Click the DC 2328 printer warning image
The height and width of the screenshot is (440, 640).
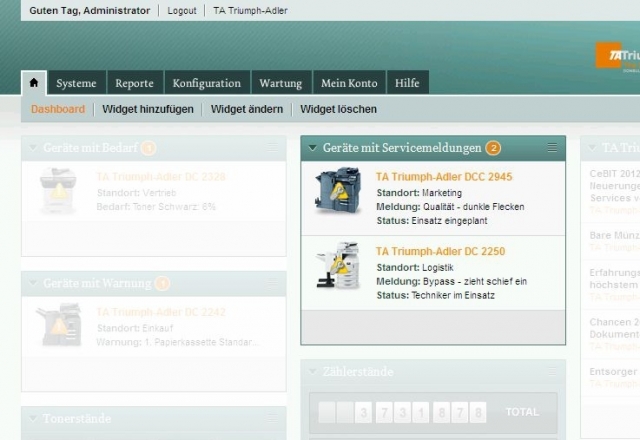[58, 191]
